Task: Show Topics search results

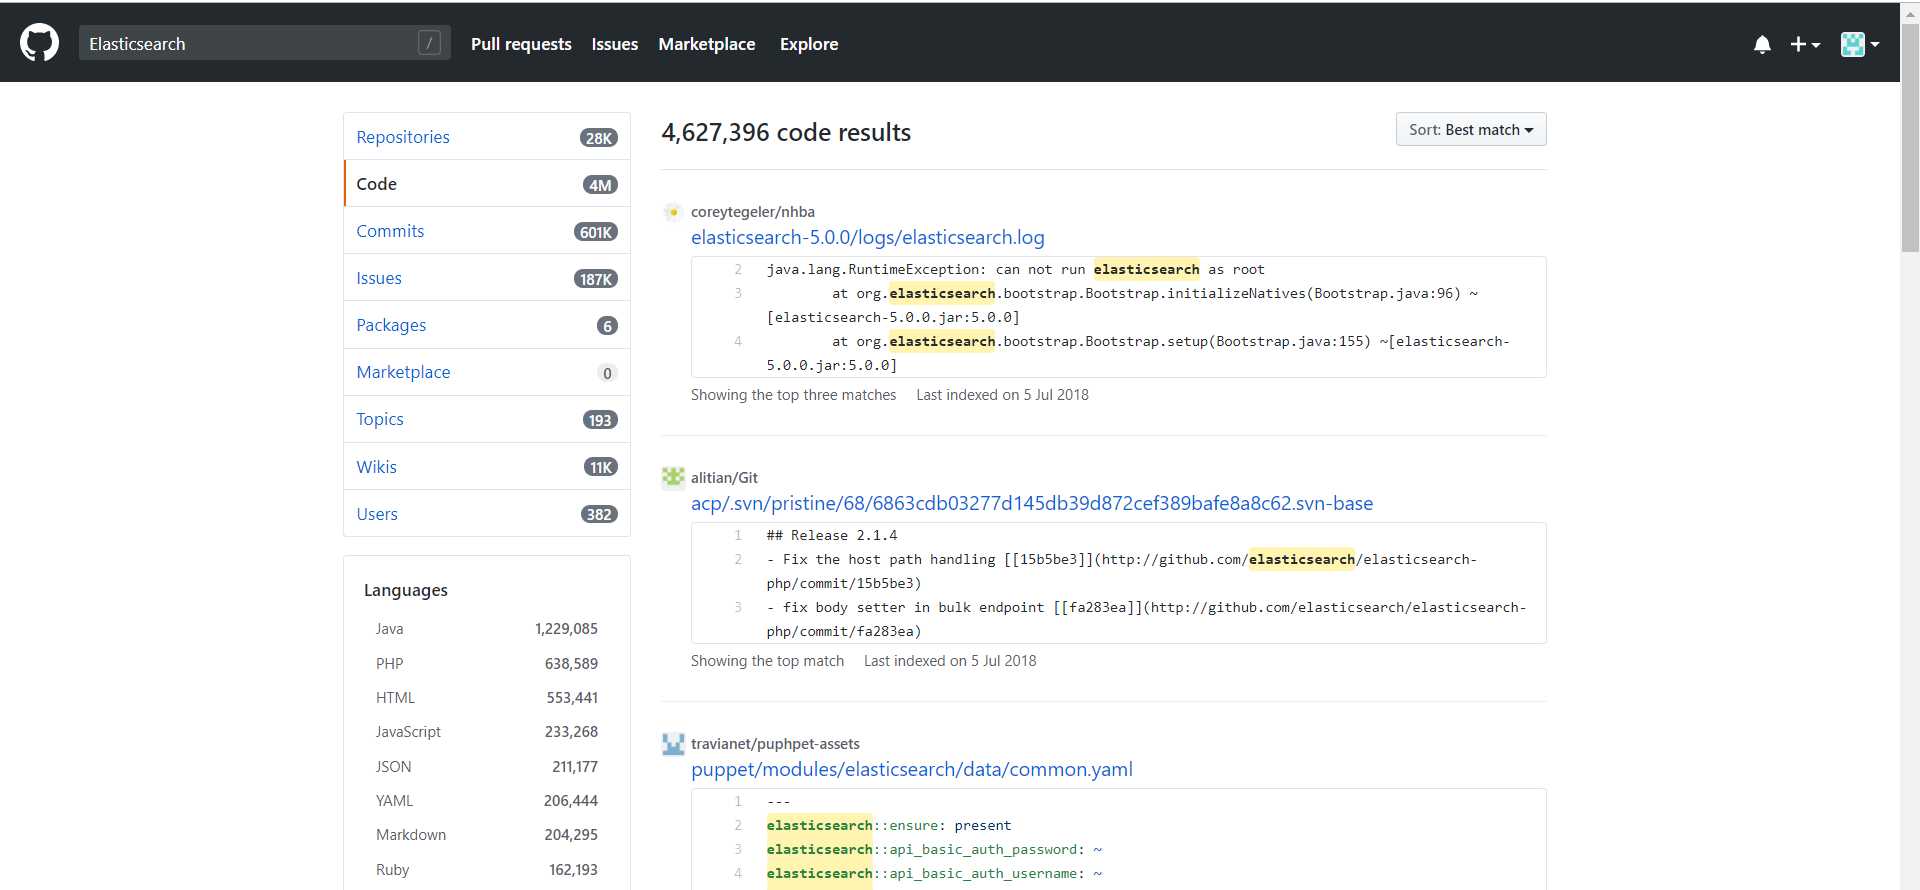Action: (x=487, y=419)
